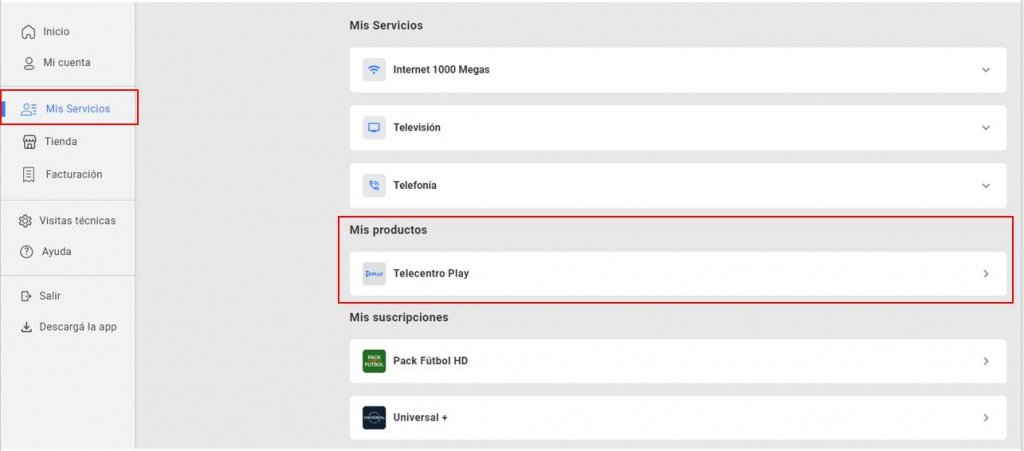Click the Descargá la app link

pyautogui.click(x=78, y=327)
